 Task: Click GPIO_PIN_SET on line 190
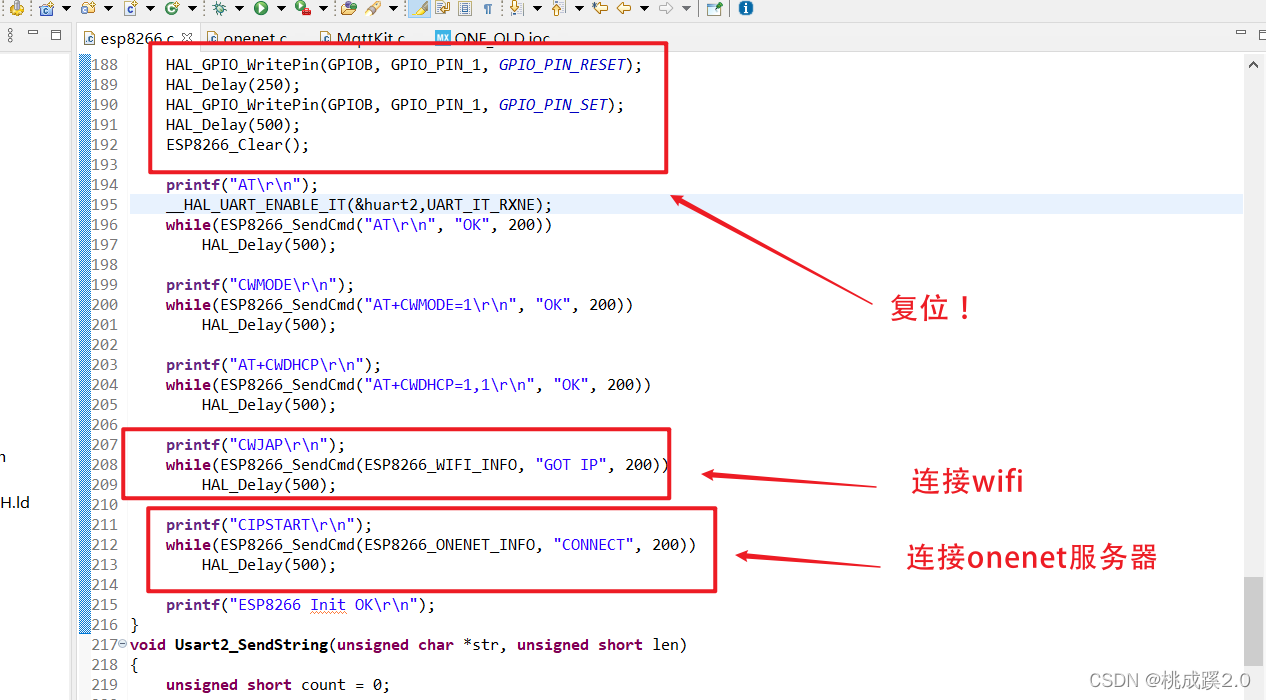(x=553, y=105)
